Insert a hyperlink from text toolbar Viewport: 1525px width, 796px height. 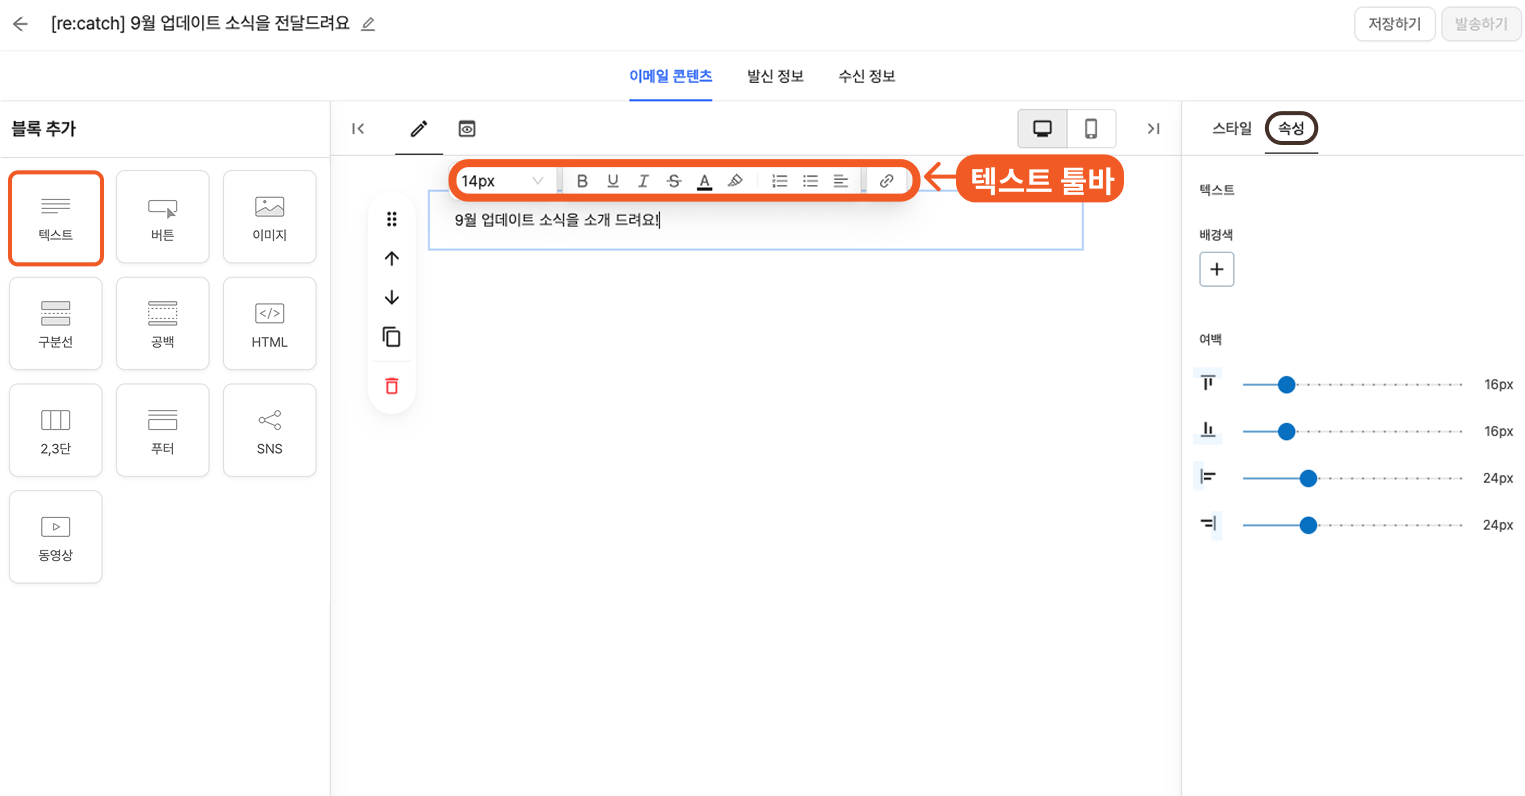point(886,181)
